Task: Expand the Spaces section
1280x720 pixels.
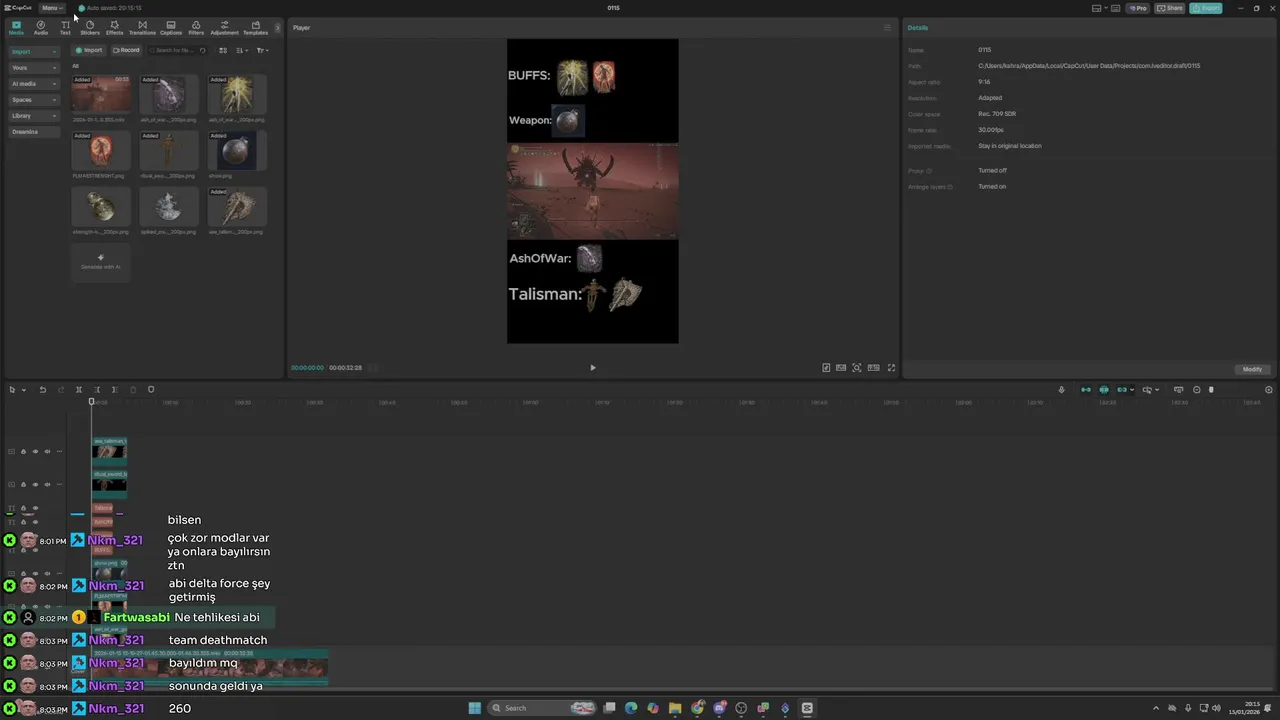Action: click(x=35, y=99)
